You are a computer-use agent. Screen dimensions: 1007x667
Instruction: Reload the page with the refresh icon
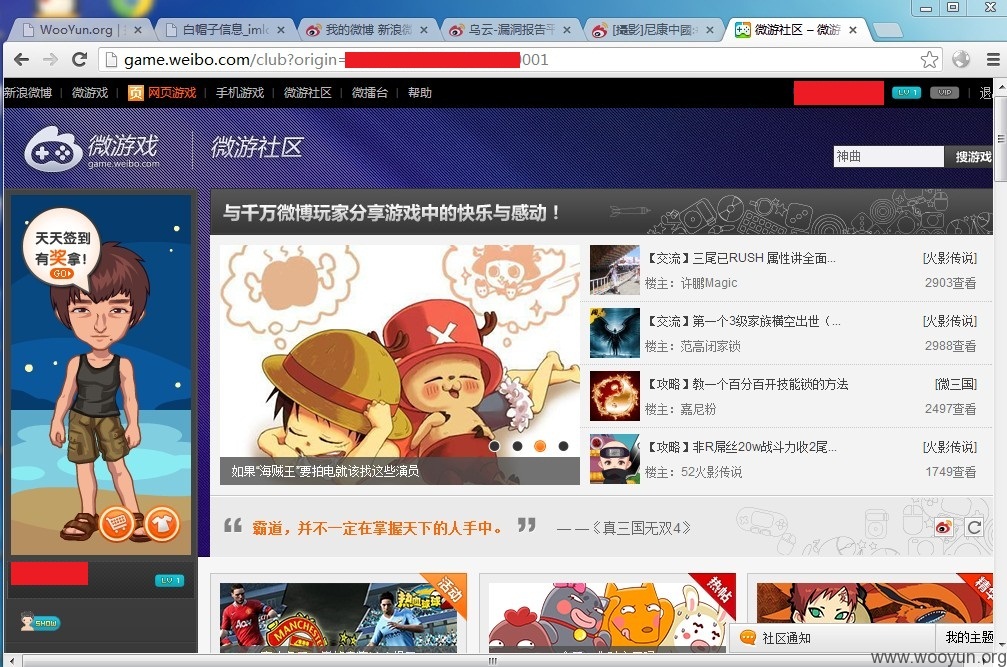click(79, 60)
